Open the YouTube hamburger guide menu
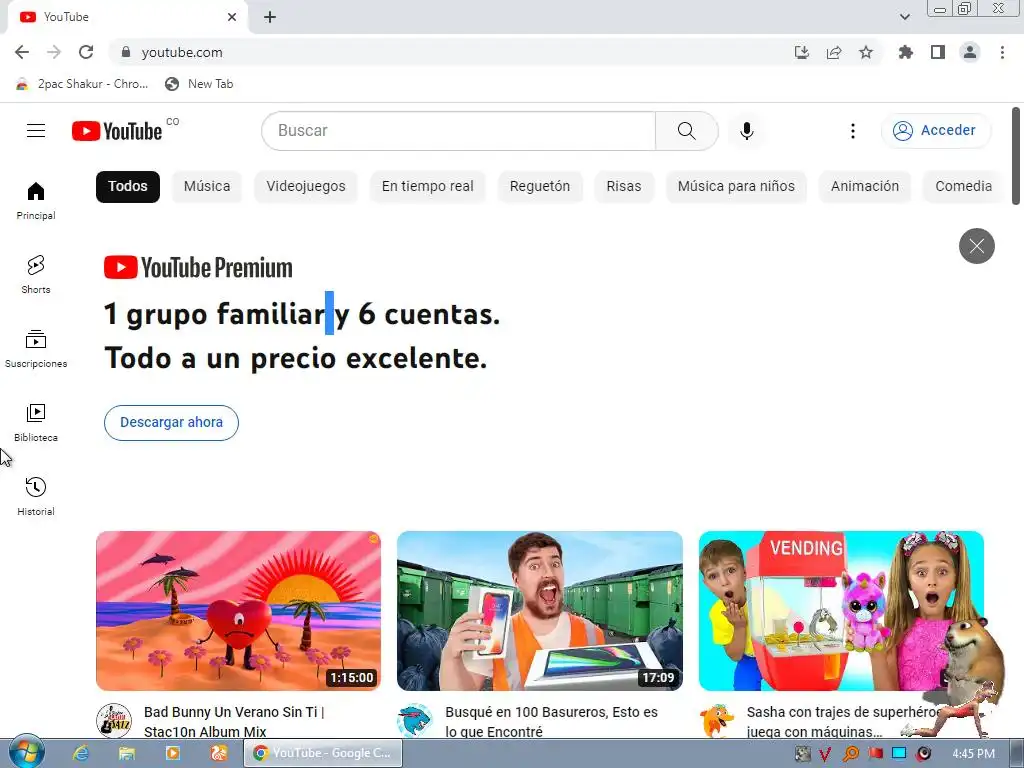The image size is (1024, 768). [x=36, y=131]
